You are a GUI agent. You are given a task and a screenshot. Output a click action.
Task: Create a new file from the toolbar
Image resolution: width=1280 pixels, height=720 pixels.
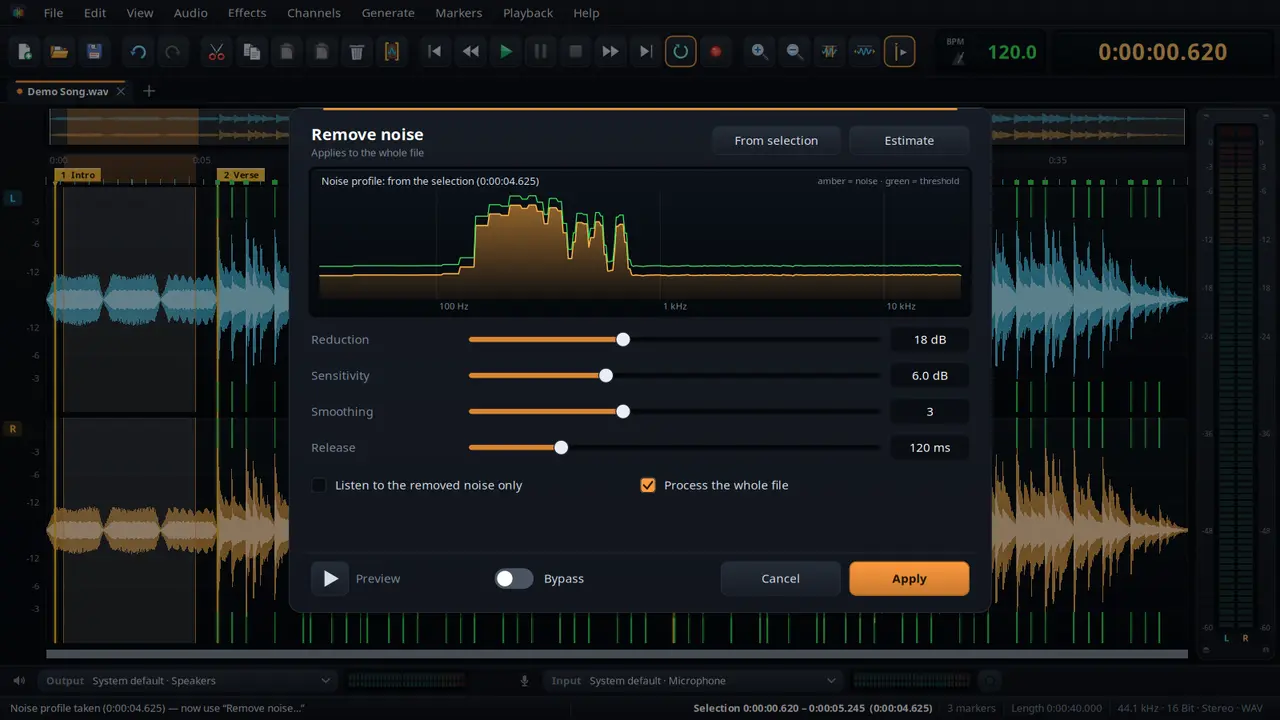[x=25, y=52]
